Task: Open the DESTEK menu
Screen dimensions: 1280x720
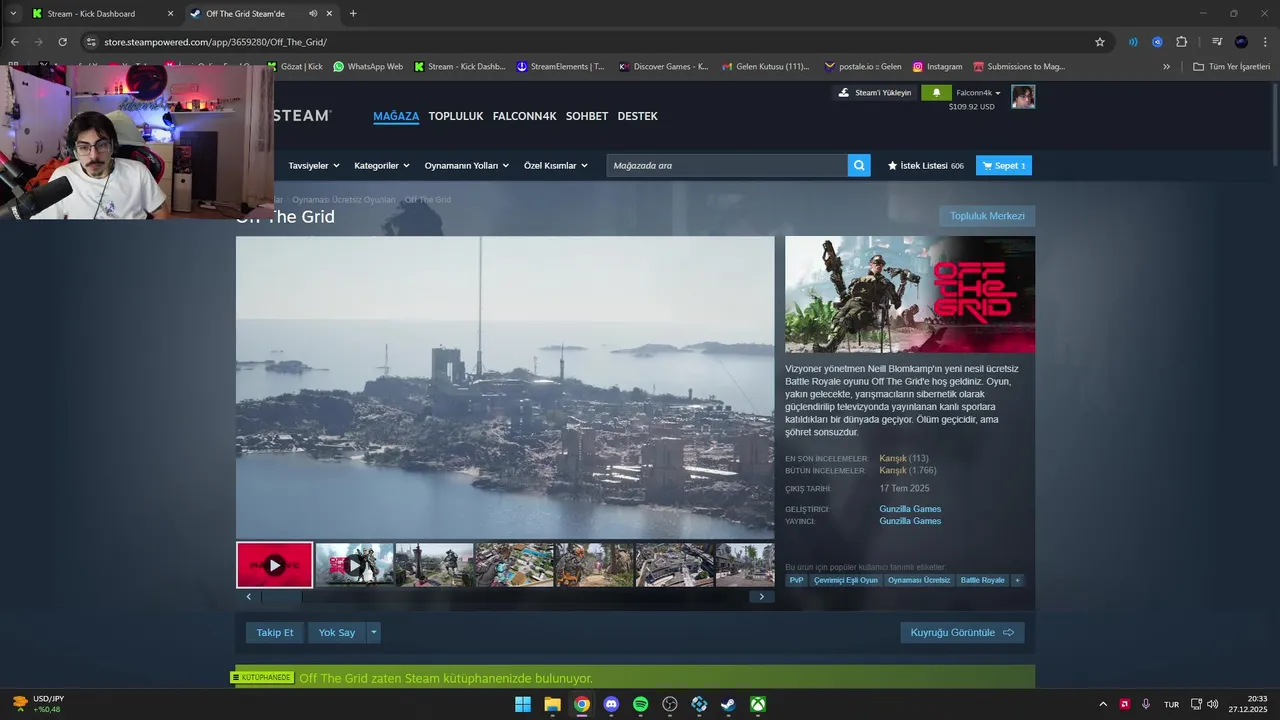Action: 638,116
